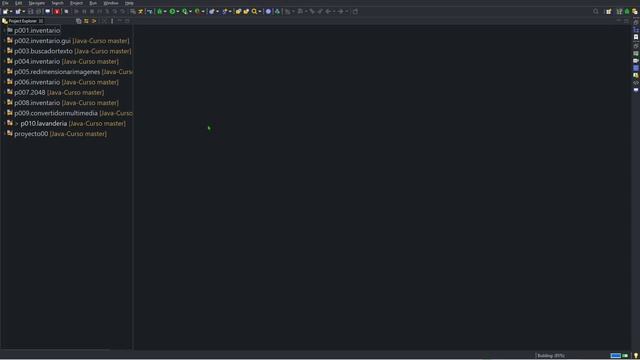Switch to the Debug perspective icon
Viewport: 640px width, 360px height.
(627, 11)
